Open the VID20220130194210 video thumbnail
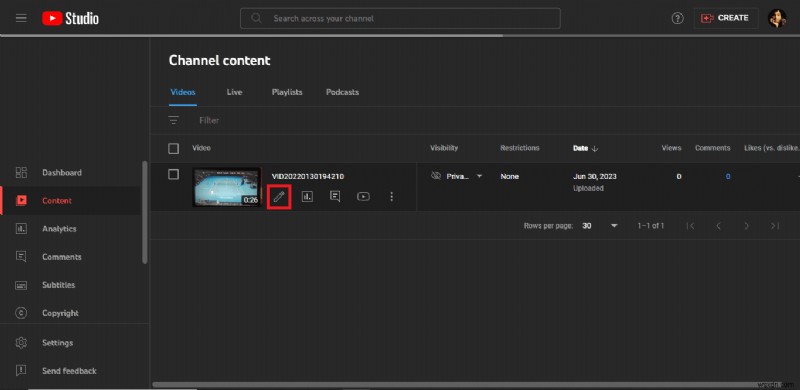800x390 pixels. click(227, 187)
